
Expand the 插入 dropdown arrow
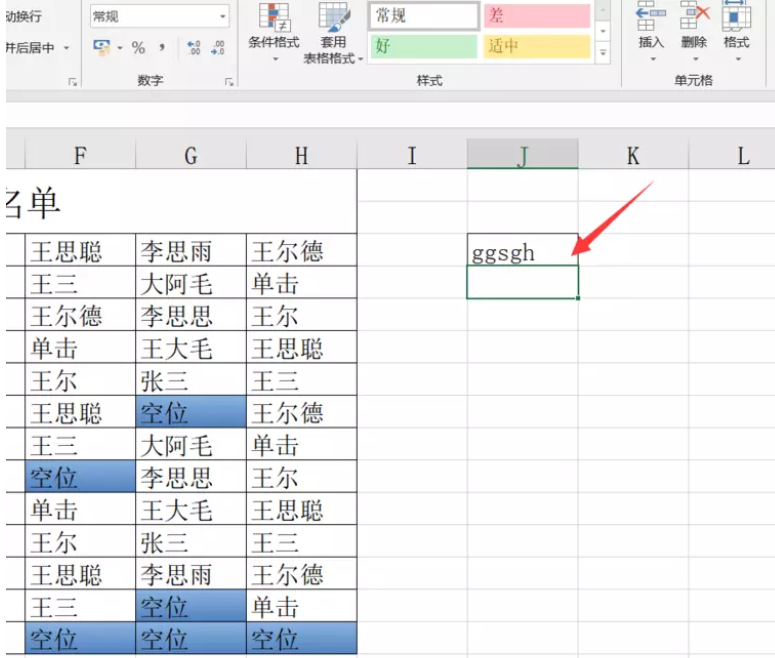(x=652, y=59)
